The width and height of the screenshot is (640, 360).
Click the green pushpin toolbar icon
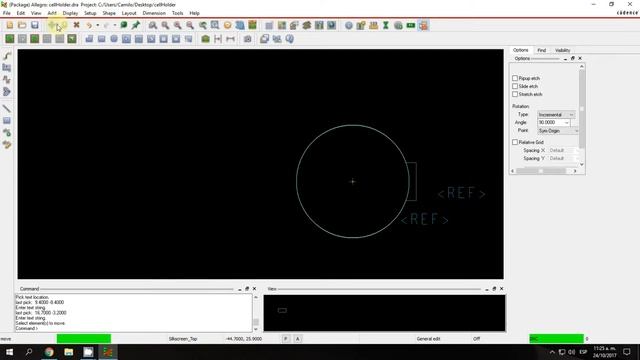tap(136, 25)
